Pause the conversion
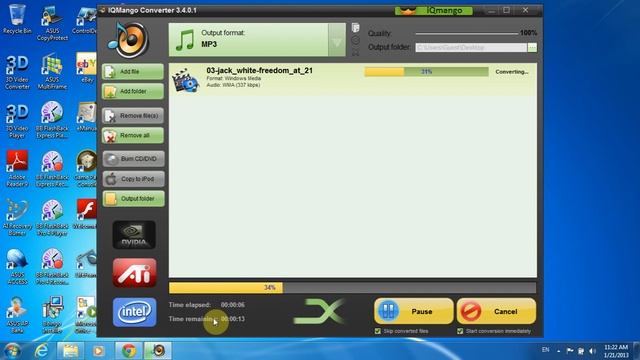 [413, 311]
